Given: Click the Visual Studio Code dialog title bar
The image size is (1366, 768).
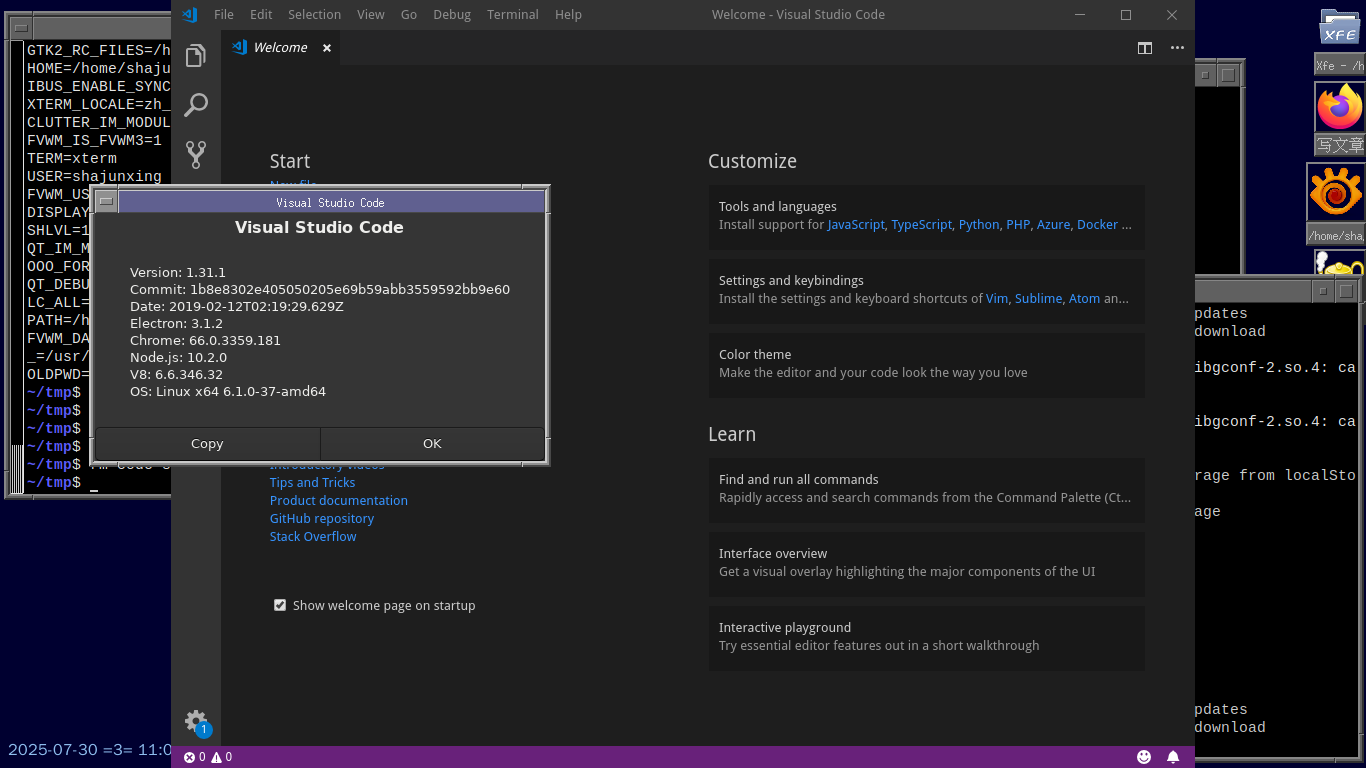Looking at the screenshot, I should [x=331, y=202].
